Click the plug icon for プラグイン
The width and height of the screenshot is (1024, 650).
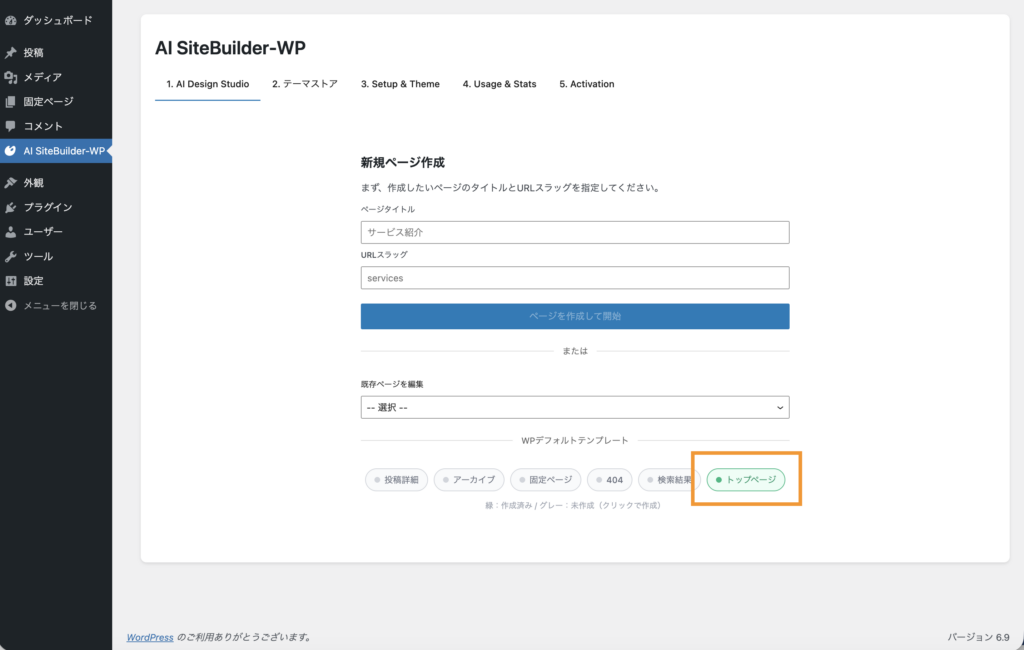pyautogui.click(x=10, y=207)
